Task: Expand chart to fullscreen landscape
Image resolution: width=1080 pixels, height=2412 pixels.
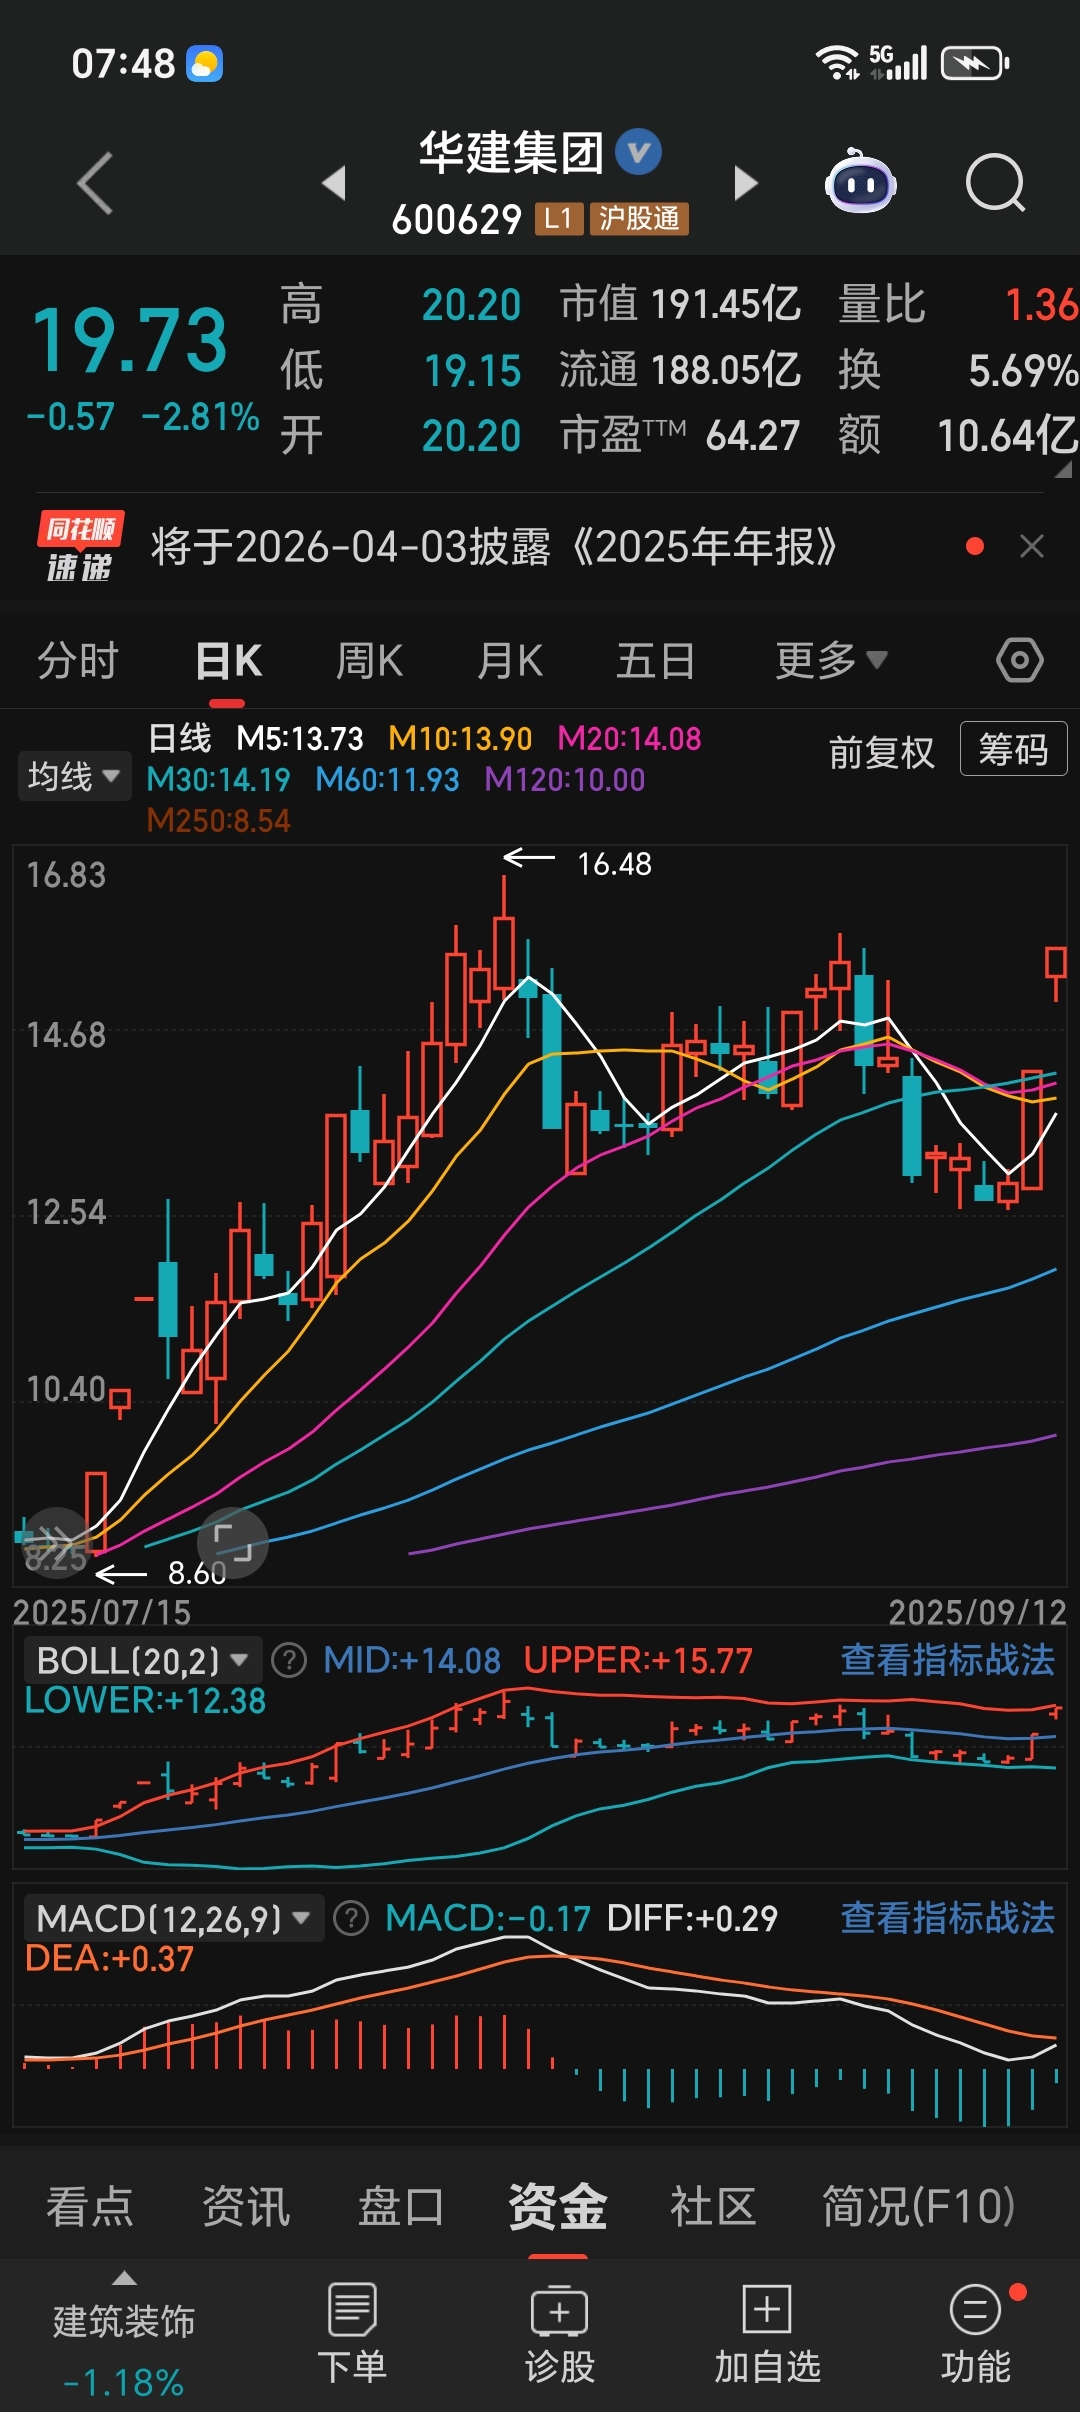Action: coord(233,1543)
